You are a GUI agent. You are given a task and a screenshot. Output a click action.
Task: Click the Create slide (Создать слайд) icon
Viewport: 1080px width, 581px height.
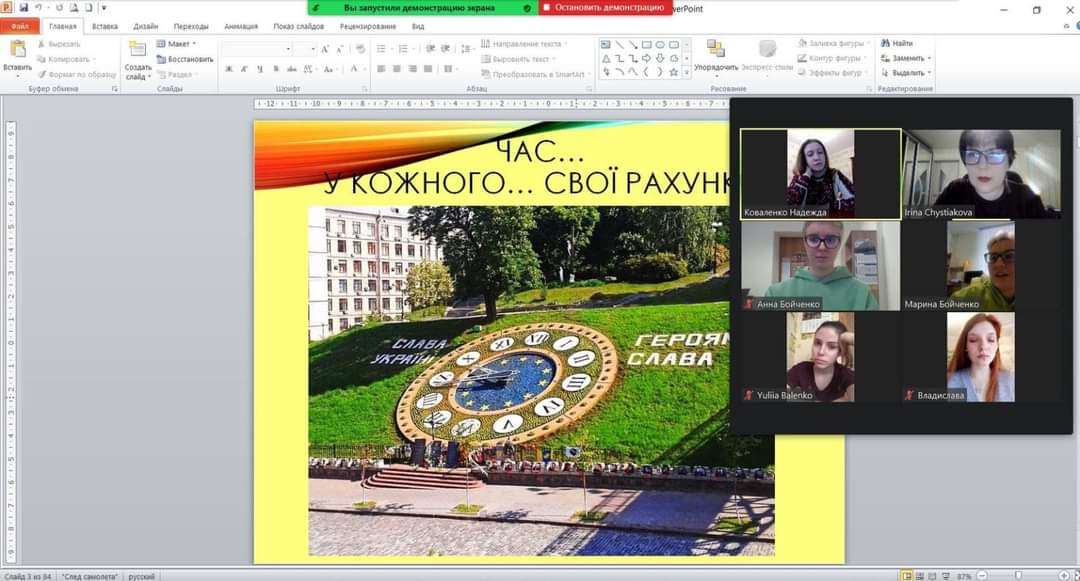pyautogui.click(x=138, y=50)
